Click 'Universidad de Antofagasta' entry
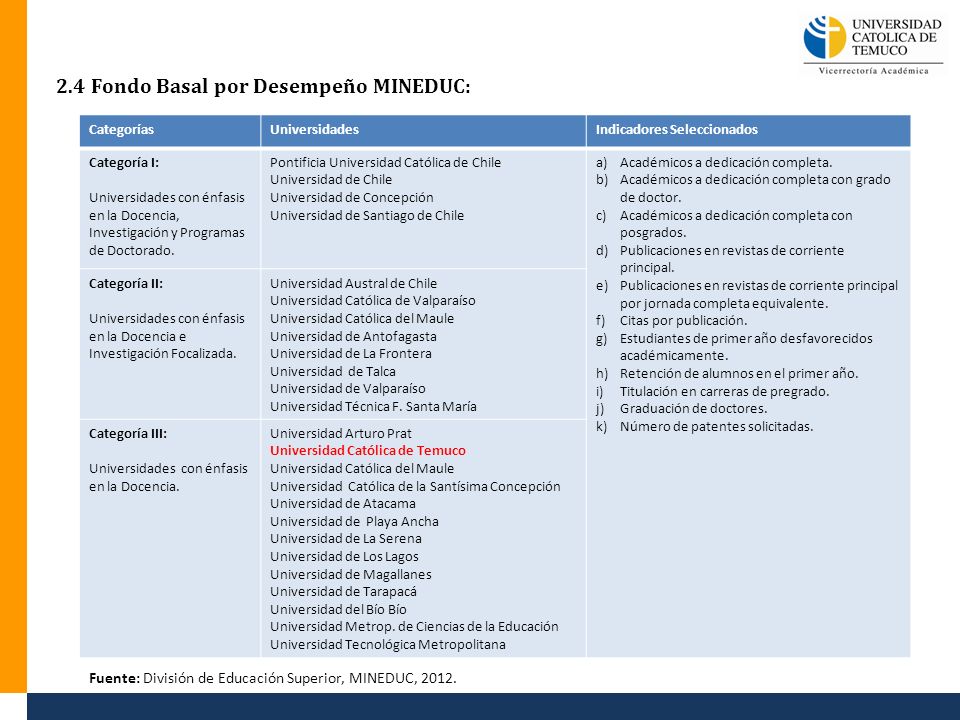 point(353,336)
